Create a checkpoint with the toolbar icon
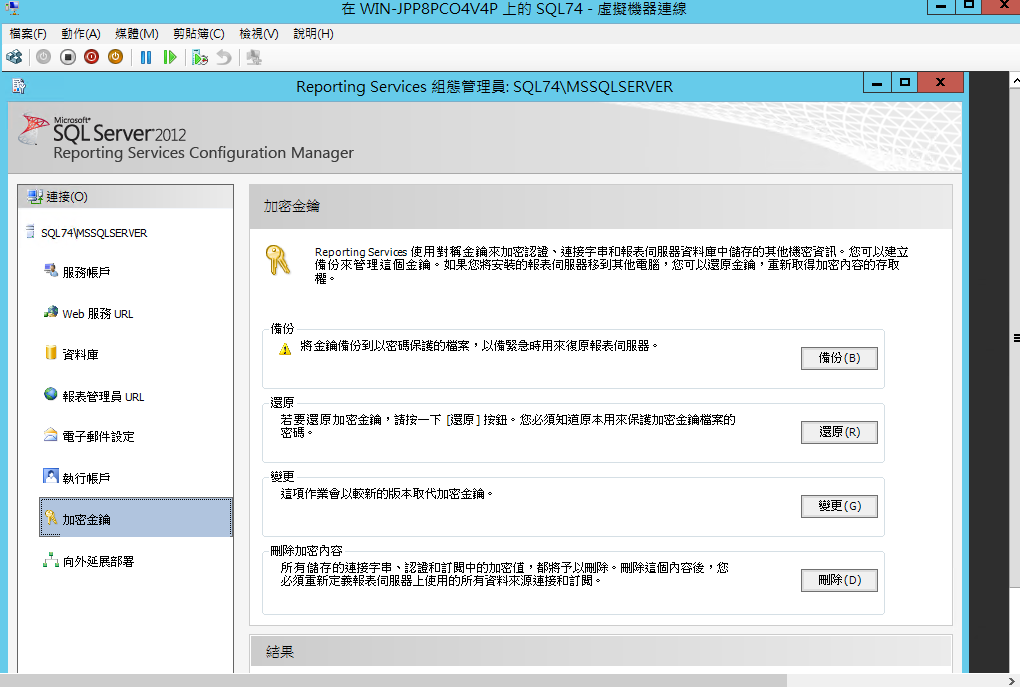 click(x=200, y=57)
